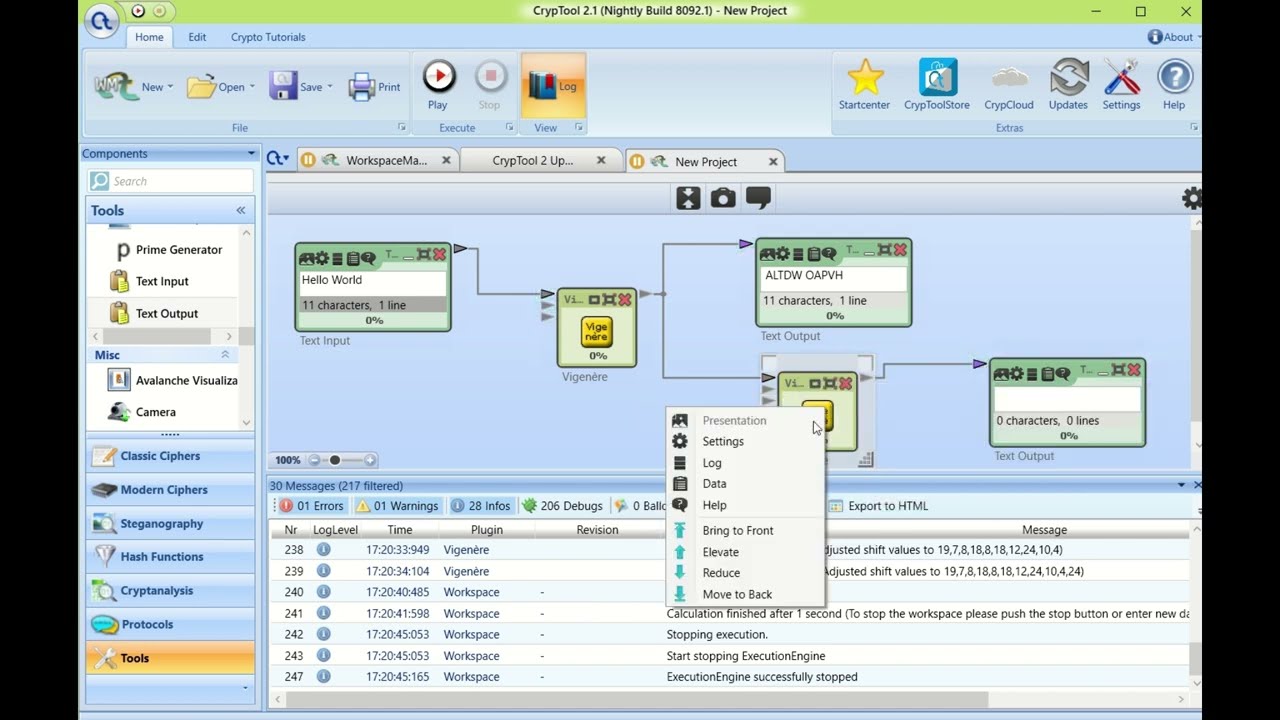The width and height of the screenshot is (1280, 720).
Task: Toggle the Log view button
Action: point(553,86)
